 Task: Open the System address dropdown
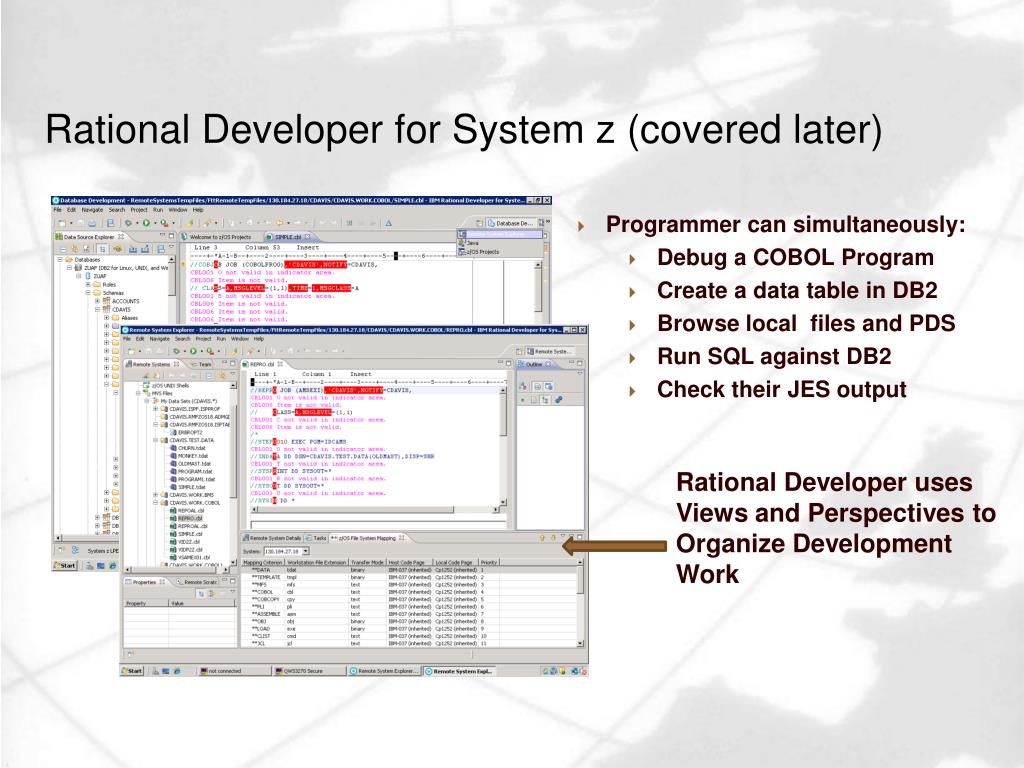click(x=305, y=551)
